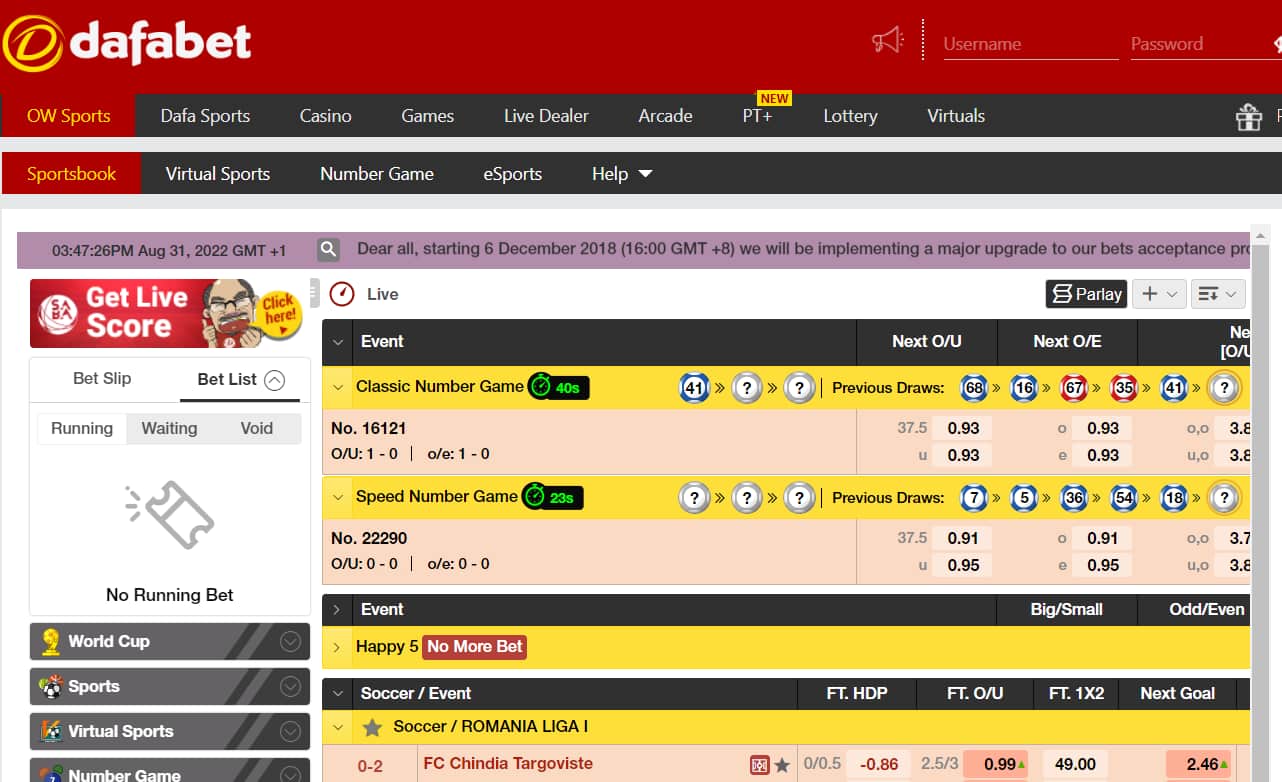The width and height of the screenshot is (1282, 782).
Task: Click red previous draw ball 67
Action: (1074, 387)
